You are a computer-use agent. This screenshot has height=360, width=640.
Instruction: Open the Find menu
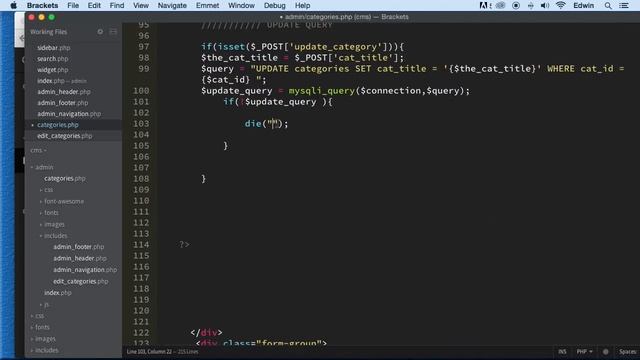[x=117, y=5]
